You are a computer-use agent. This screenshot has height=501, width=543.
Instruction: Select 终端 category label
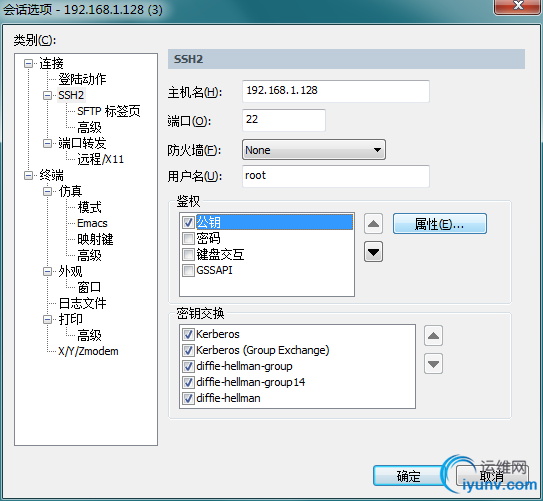(x=51, y=175)
